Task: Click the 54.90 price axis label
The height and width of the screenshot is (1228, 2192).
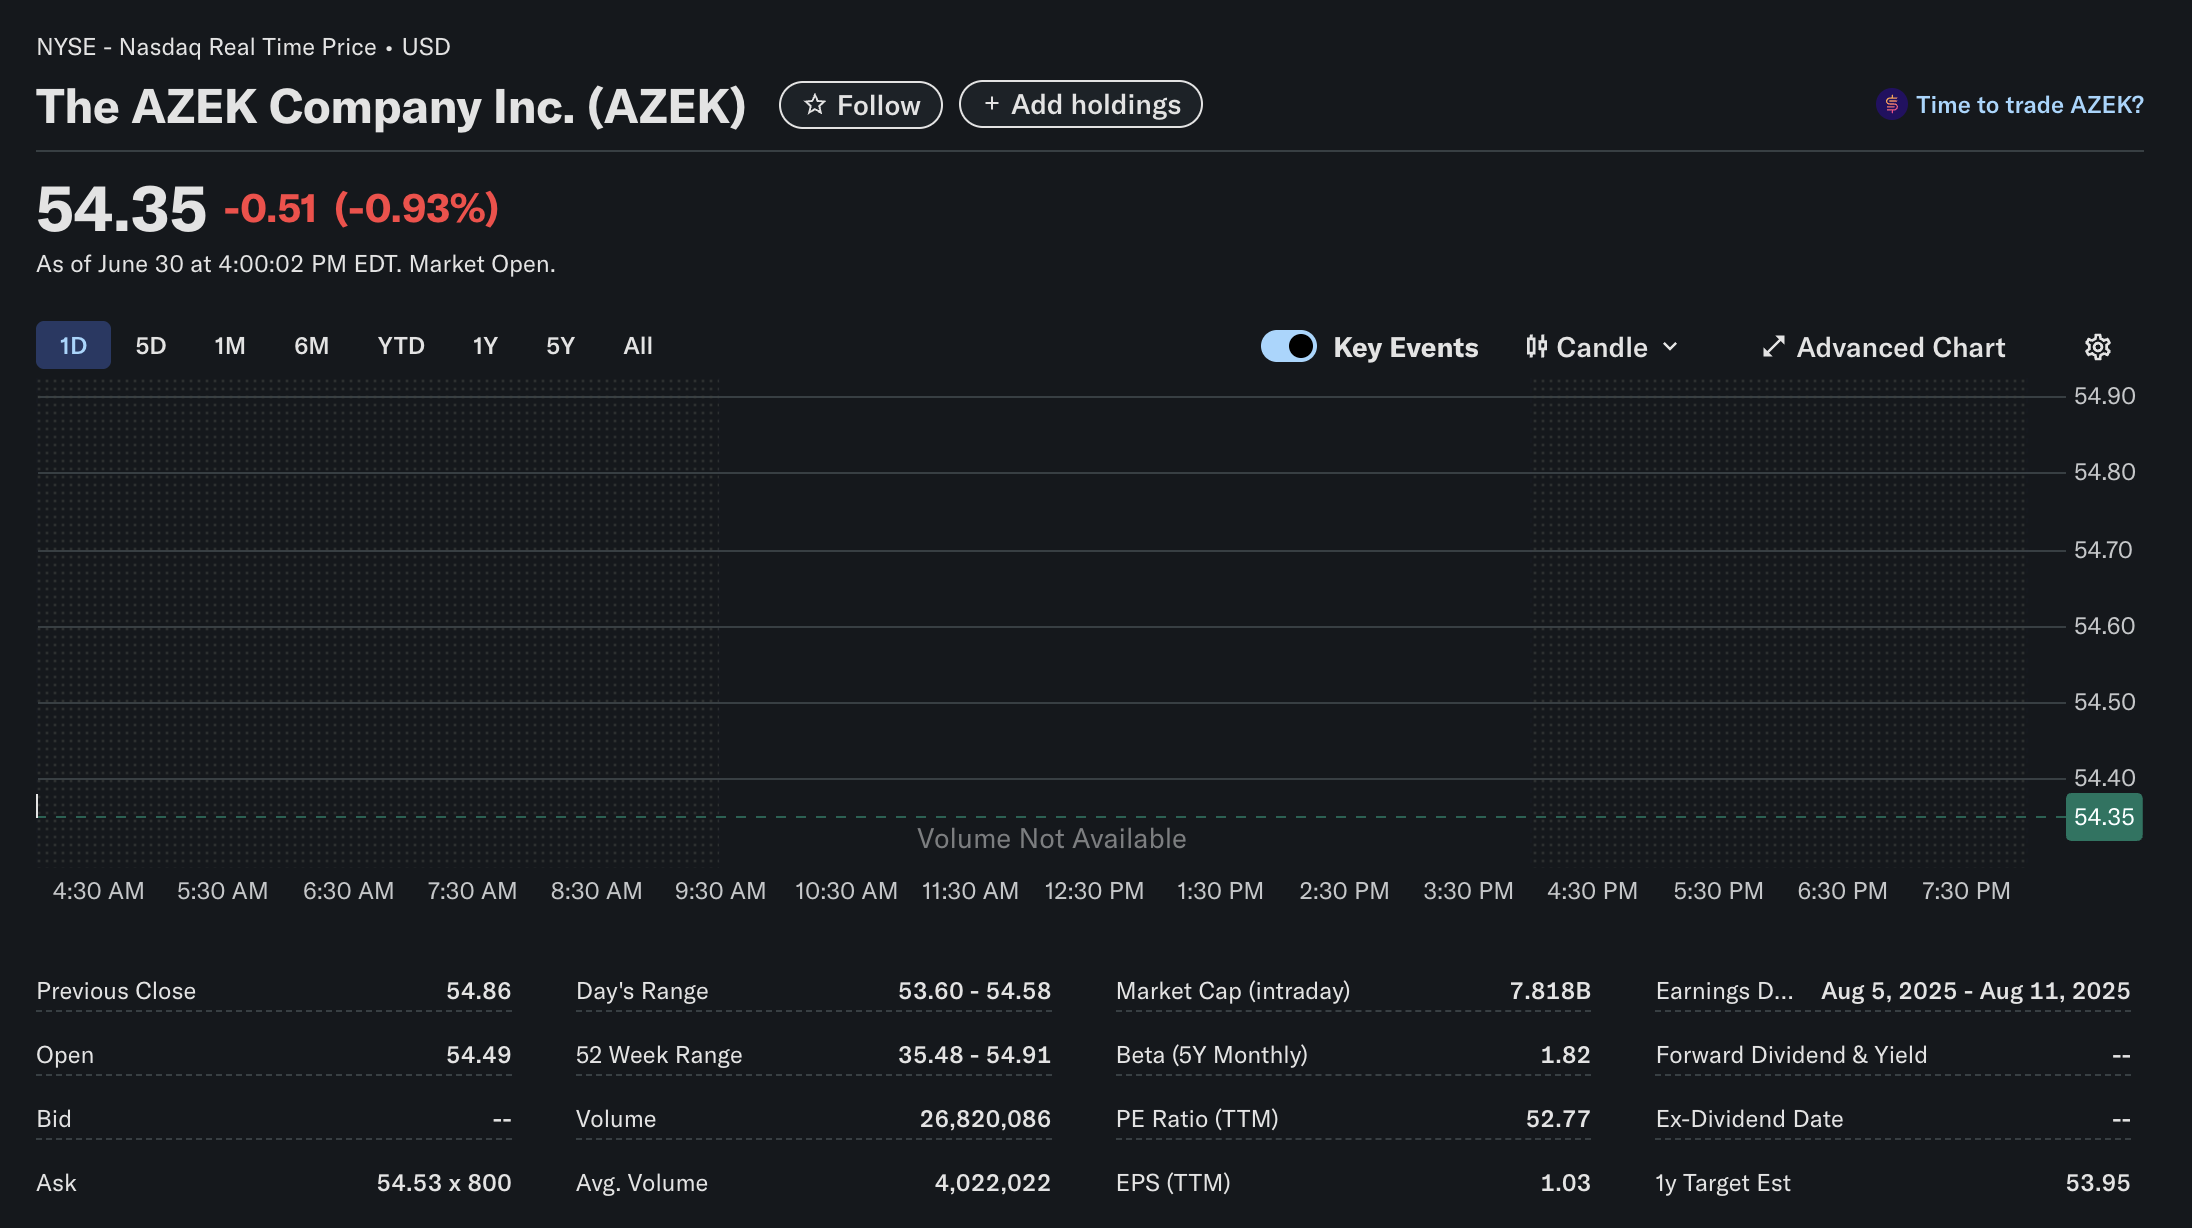Action: 2104,396
